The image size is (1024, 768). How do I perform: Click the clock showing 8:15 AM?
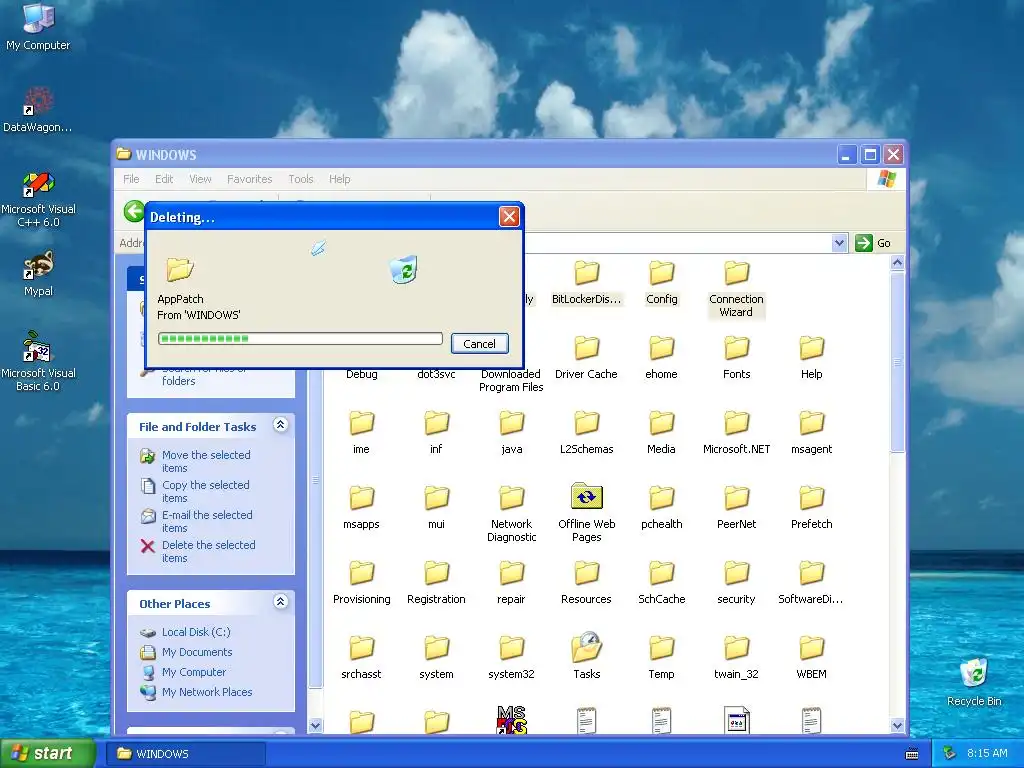coord(987,753)
